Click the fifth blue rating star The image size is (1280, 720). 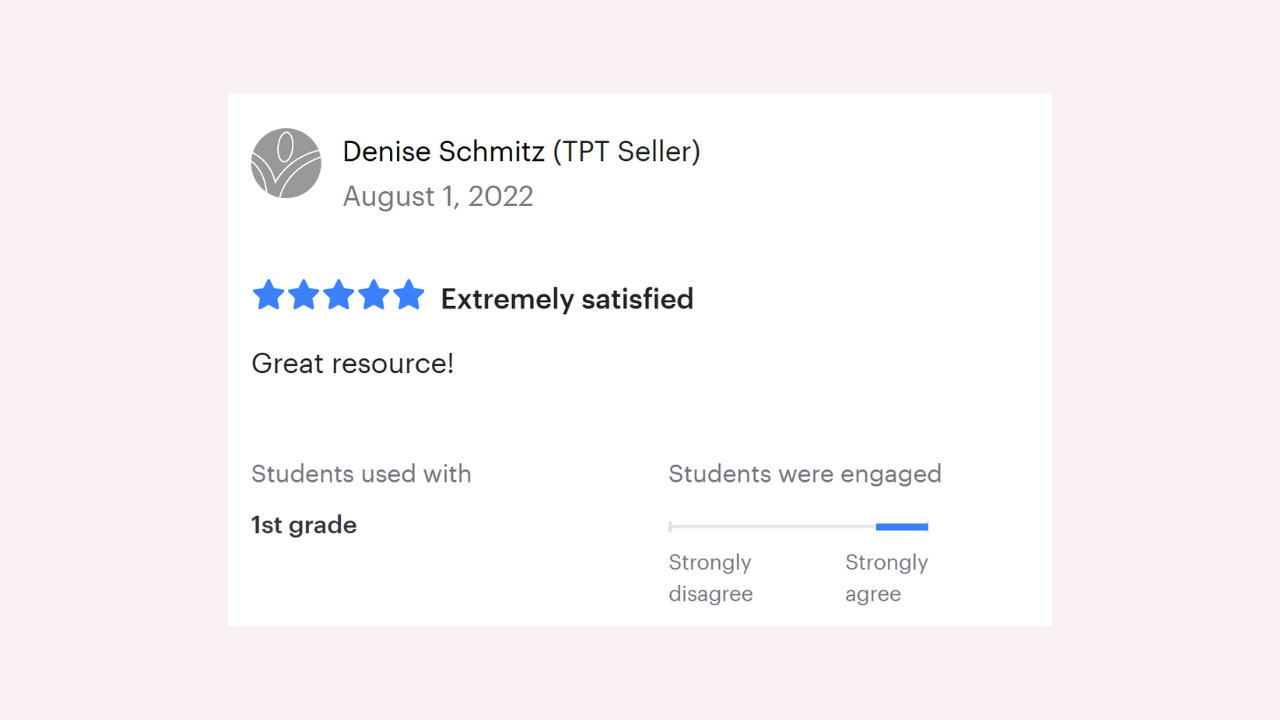tap(408, 296)
